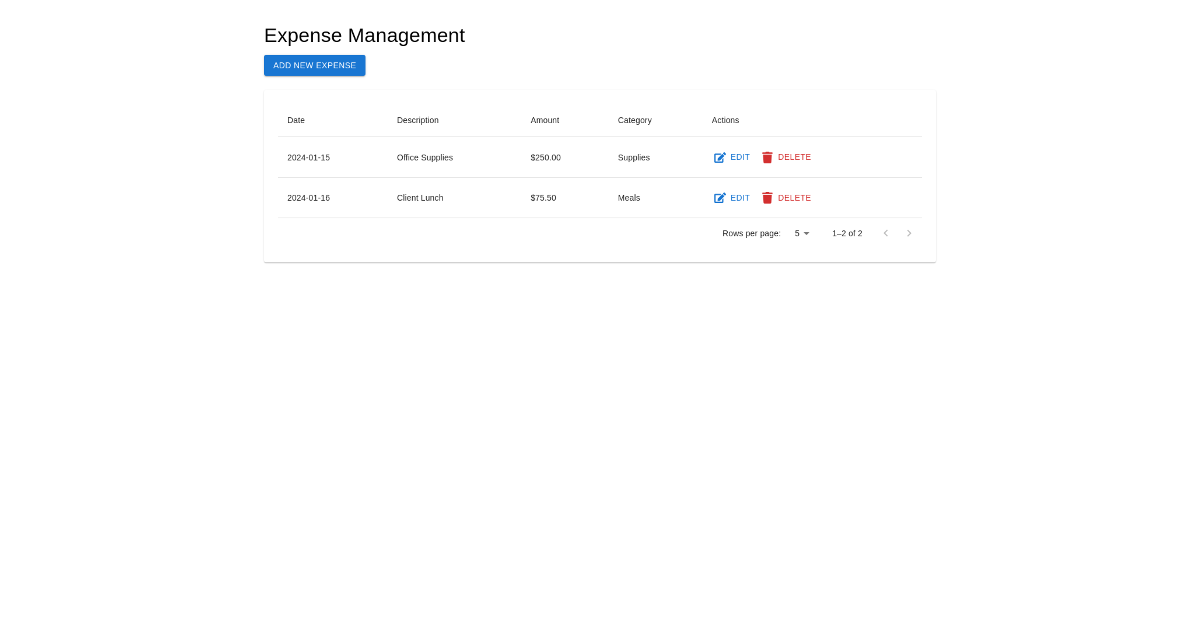1200x630 pixels.
Task: Click the delete trash icon for Office Supplies
Action: point(767,157)
